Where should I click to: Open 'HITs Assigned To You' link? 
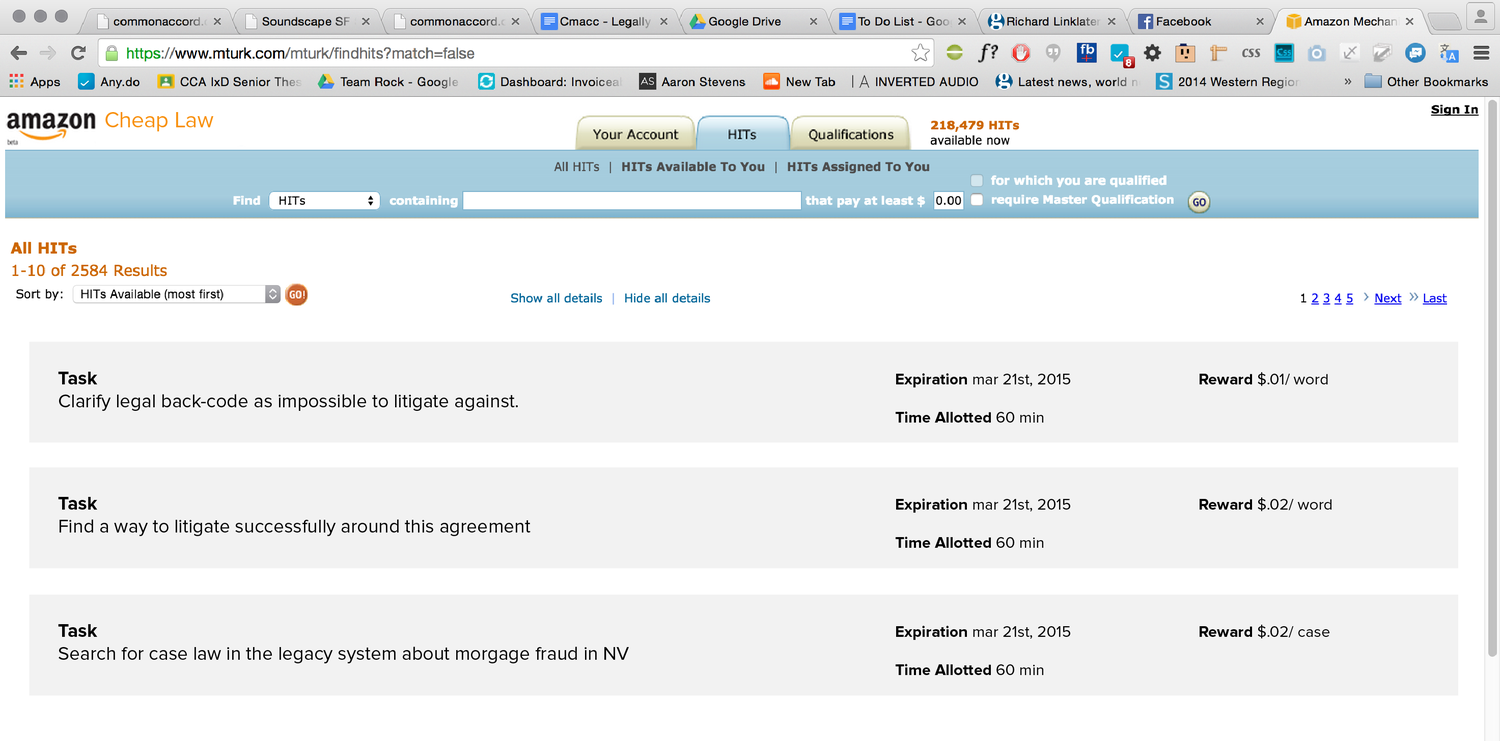click(858, 167)
